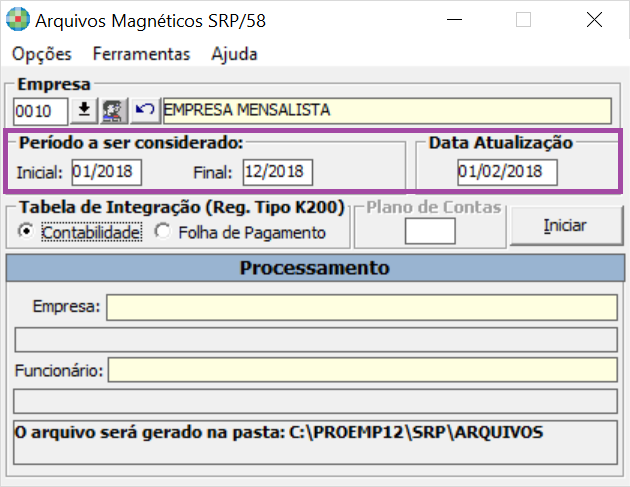Screen dimensions: 630x487
Task: Click the application icon in title bar
Action: click(18, 19)
